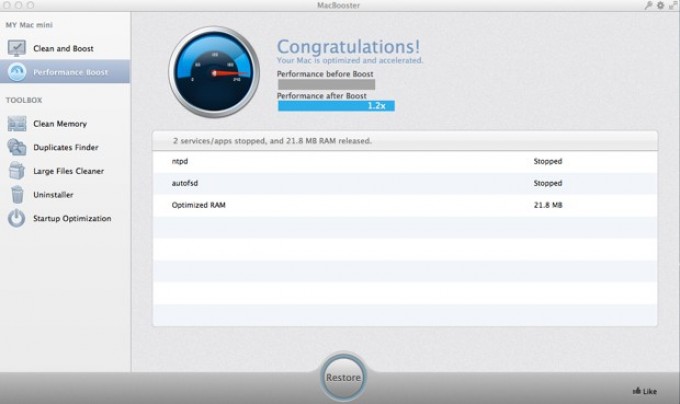
Task: Click the Duplicates Finder icon
Action: [x=16, y=147]
